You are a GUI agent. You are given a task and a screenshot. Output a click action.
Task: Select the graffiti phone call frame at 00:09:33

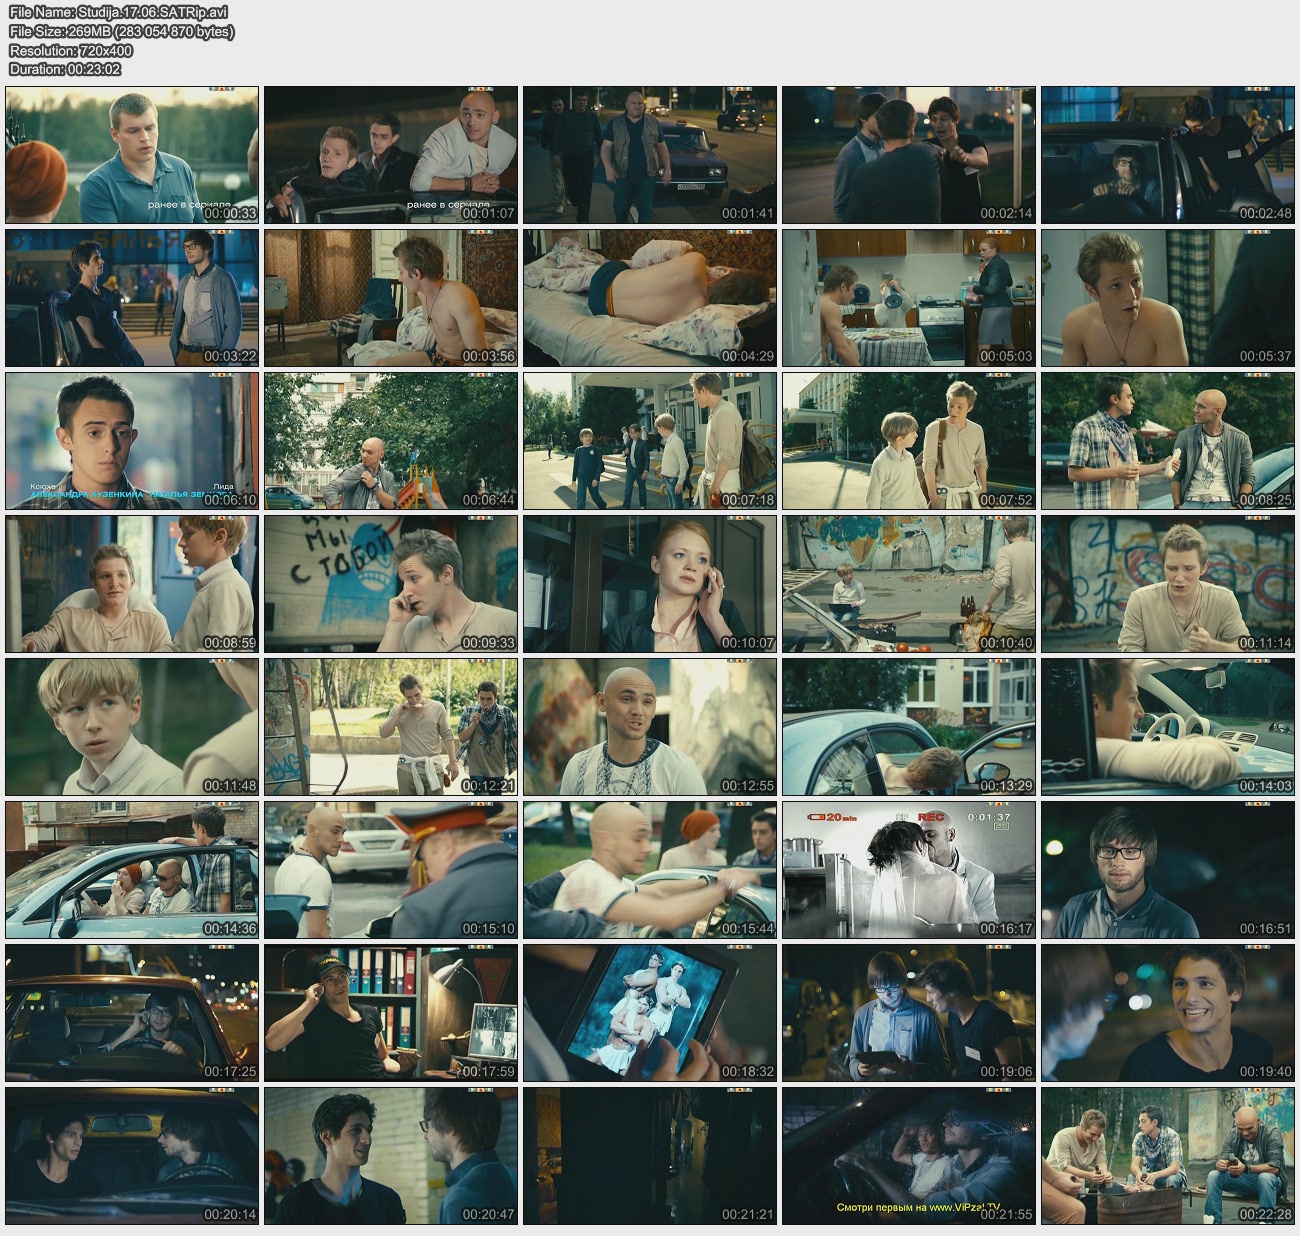(391, 584)
